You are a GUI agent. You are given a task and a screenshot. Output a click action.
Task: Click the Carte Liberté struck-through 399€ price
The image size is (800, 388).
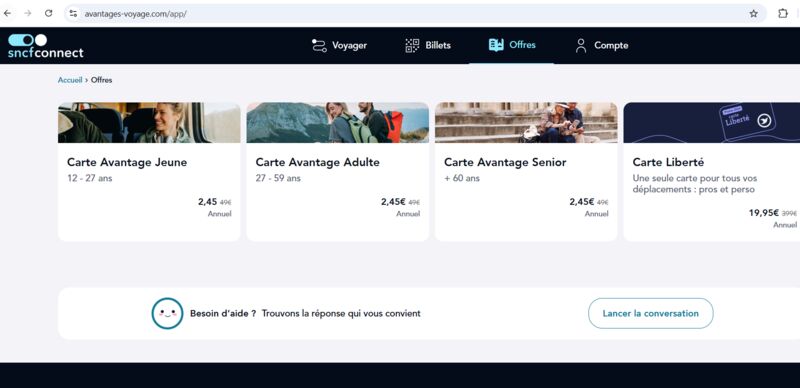789,213
